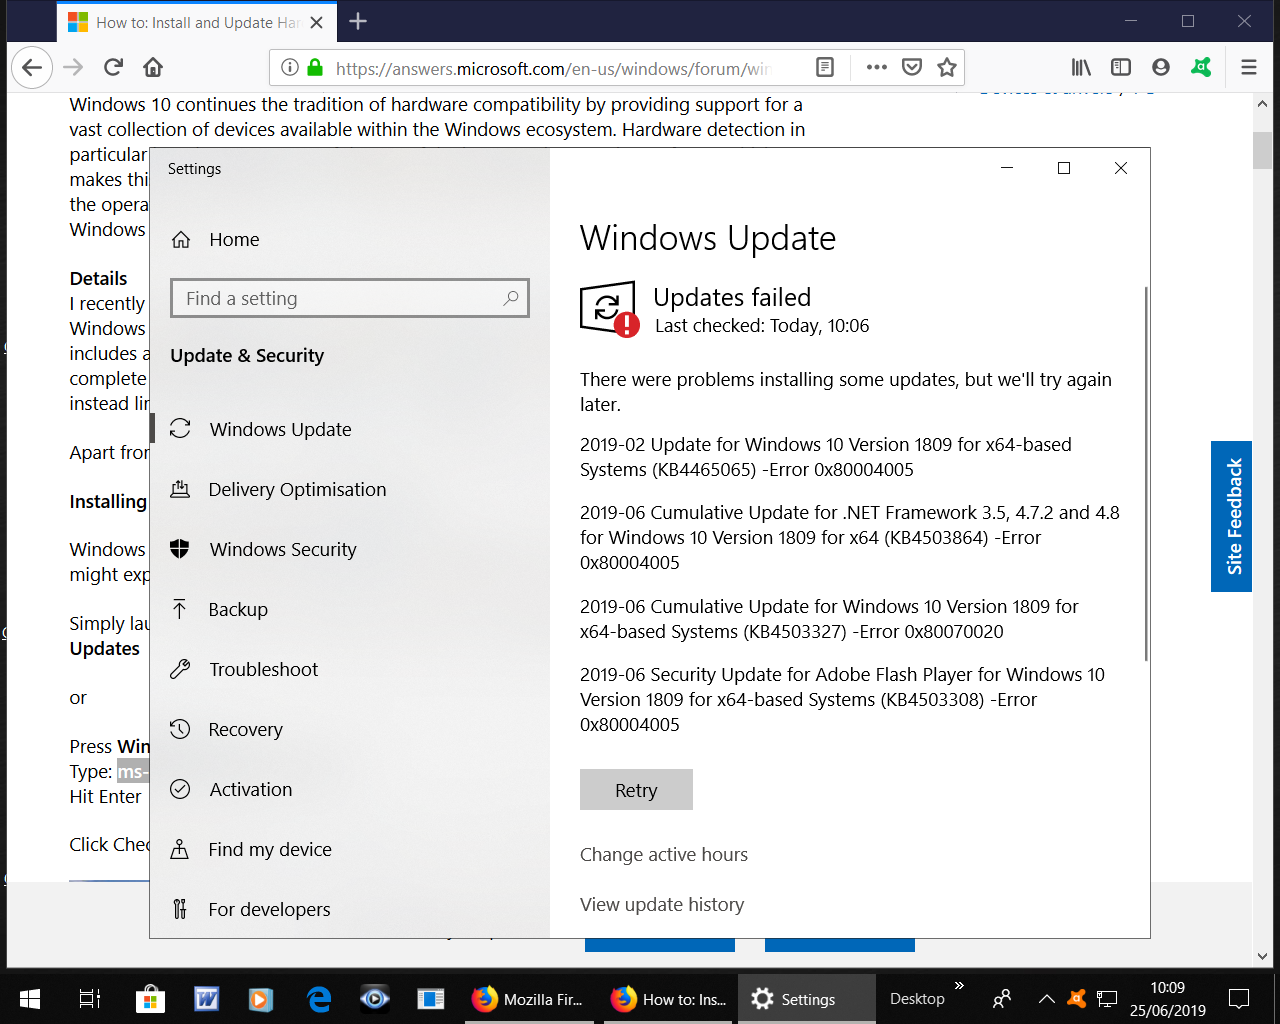The width and height of the screenshot is (1280, 1024).
Task: Open Troubleshoot settings
Action: 350,669
